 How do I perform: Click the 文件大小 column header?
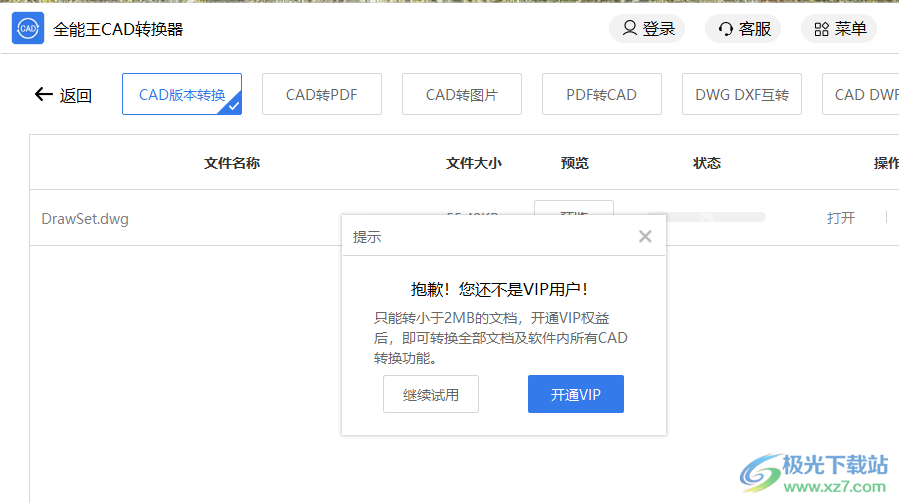[x=474, y=163]
